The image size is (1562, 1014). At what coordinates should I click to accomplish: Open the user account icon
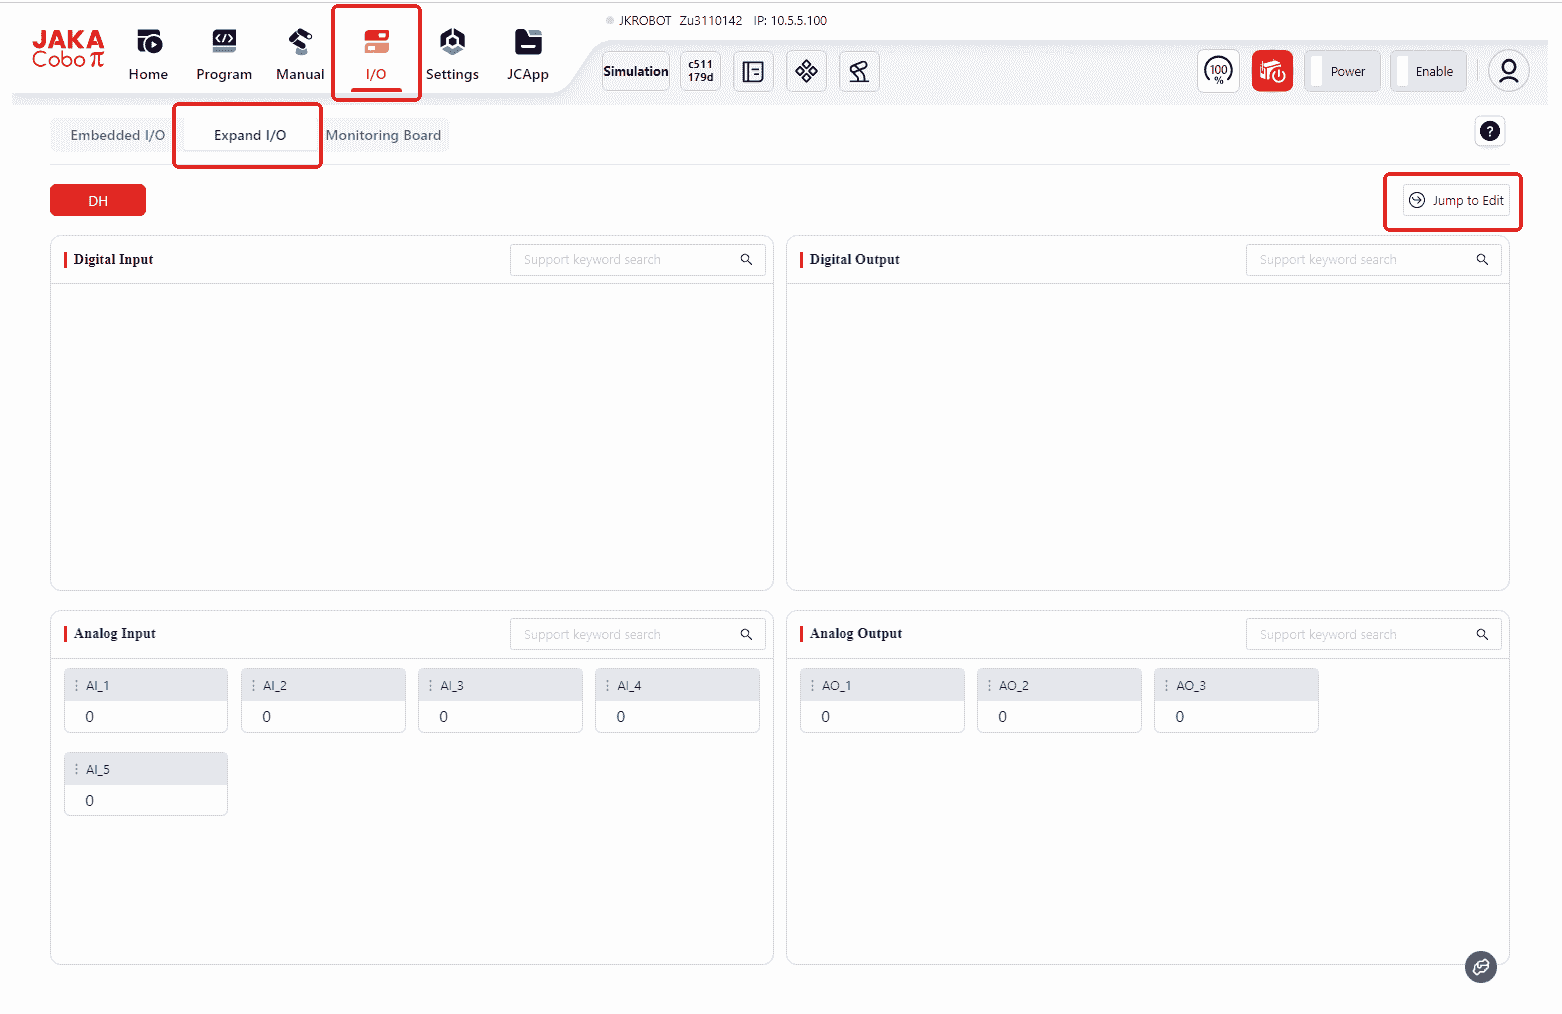click(1508, 71)
